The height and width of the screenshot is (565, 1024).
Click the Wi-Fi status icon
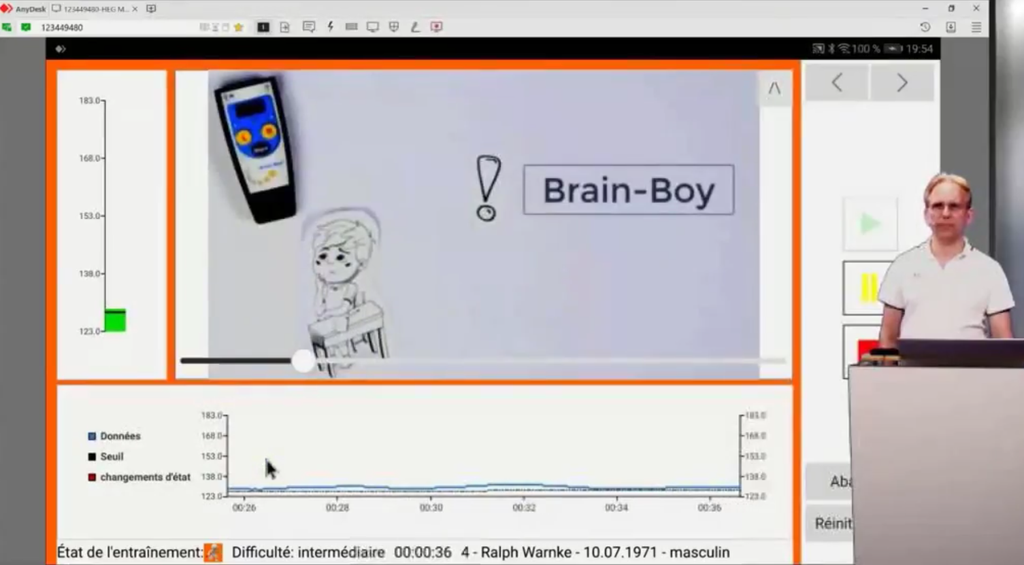844,48
